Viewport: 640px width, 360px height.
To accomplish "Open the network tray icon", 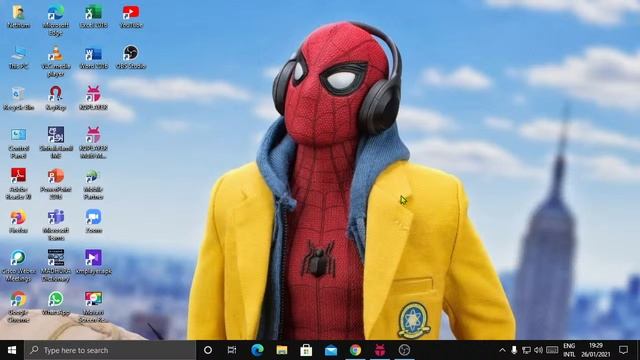I will (527, 350).
